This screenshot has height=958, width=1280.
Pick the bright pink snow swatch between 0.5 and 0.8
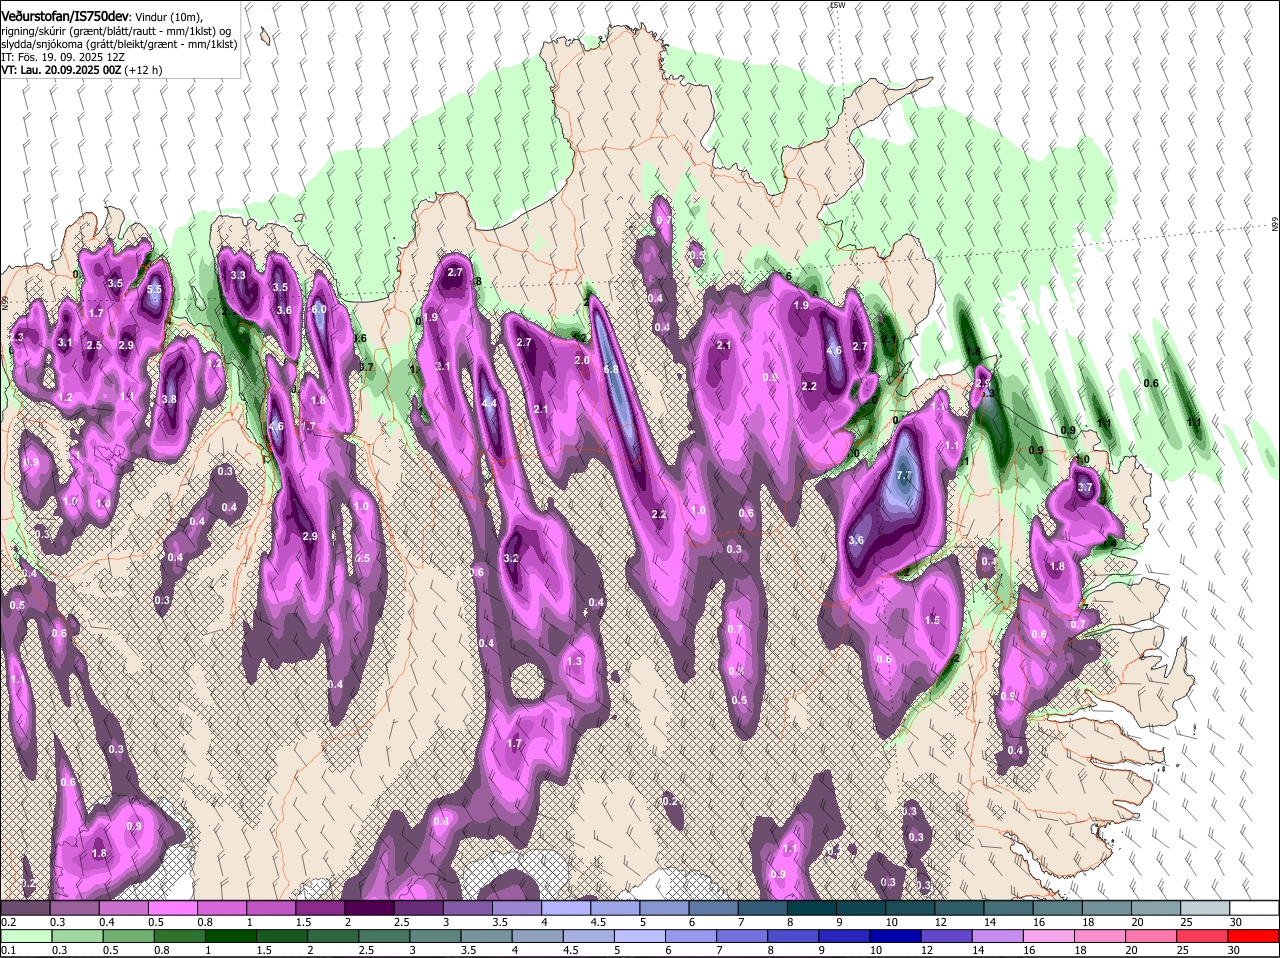[x=172, y=908]
